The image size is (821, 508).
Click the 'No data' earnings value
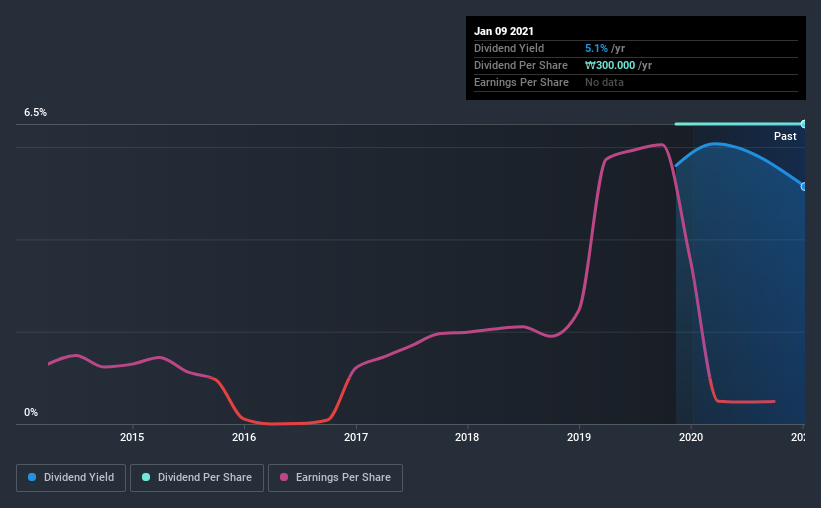pos(604,82)
